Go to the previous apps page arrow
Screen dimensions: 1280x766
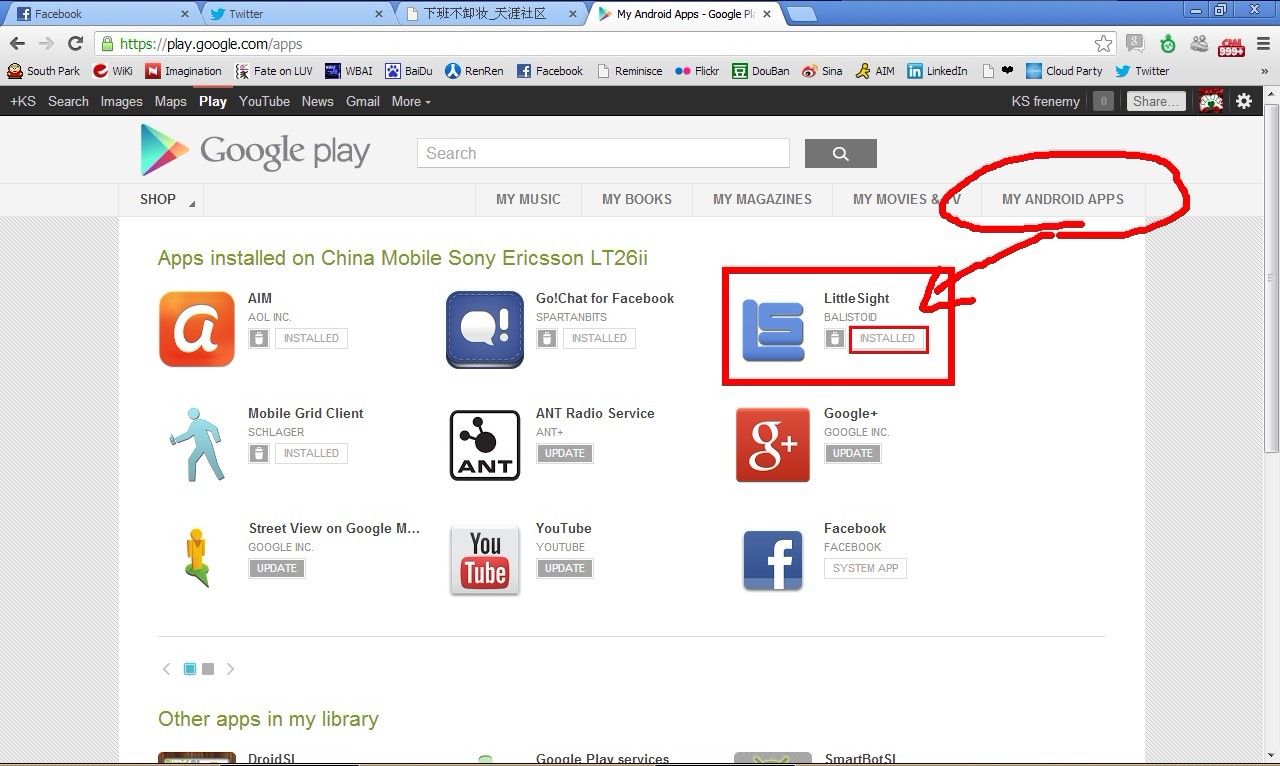(166, 669)
